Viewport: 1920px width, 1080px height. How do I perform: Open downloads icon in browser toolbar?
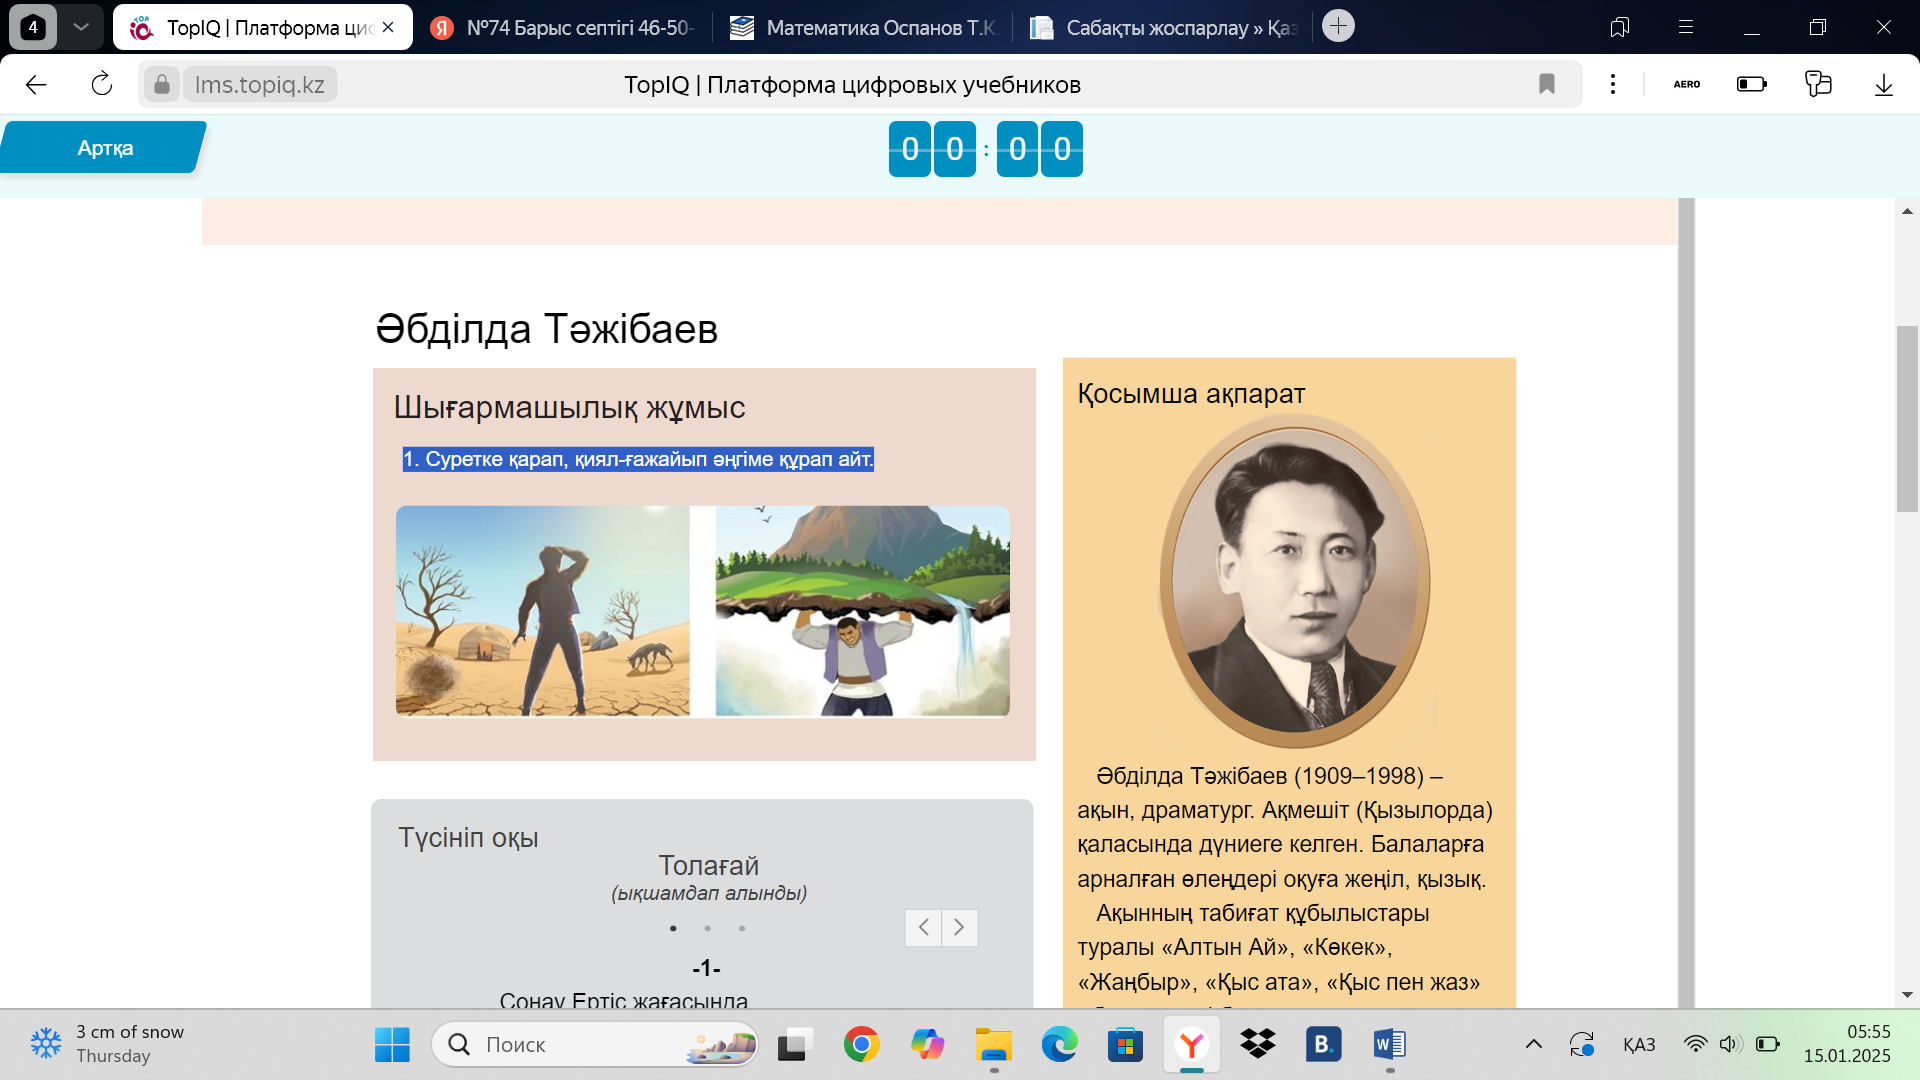(x=1883, y=84)
